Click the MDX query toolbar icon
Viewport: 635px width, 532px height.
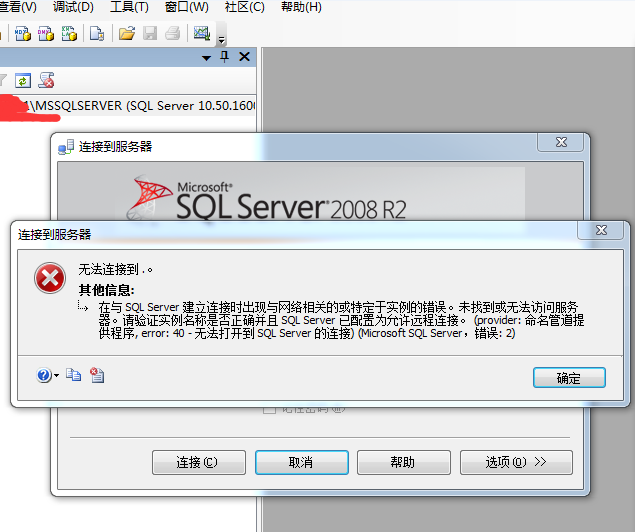pyautogui.click(x=21, y=33)
